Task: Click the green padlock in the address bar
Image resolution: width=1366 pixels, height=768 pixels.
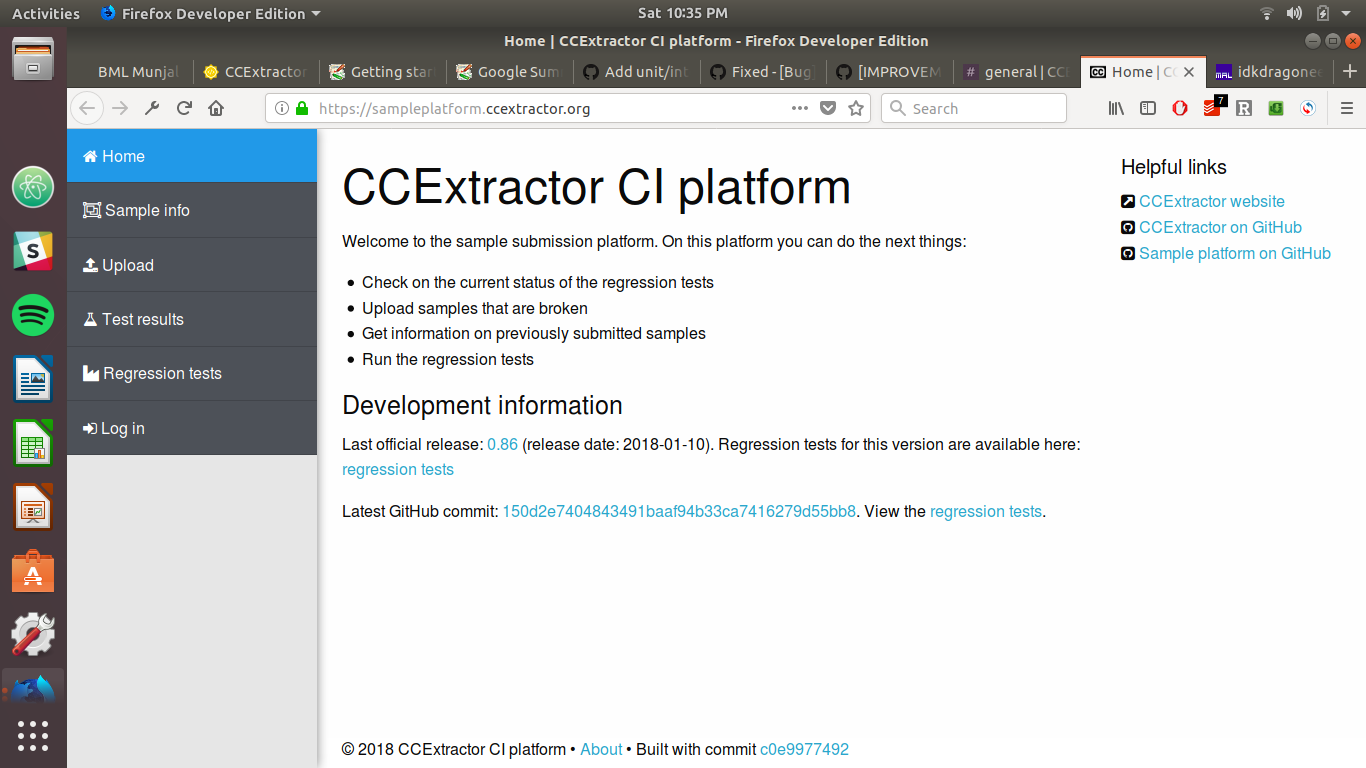Action: coord(302,108)
